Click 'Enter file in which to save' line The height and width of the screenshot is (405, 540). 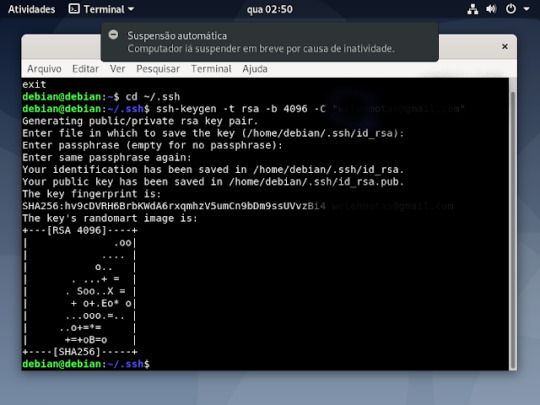coord(213,133)
